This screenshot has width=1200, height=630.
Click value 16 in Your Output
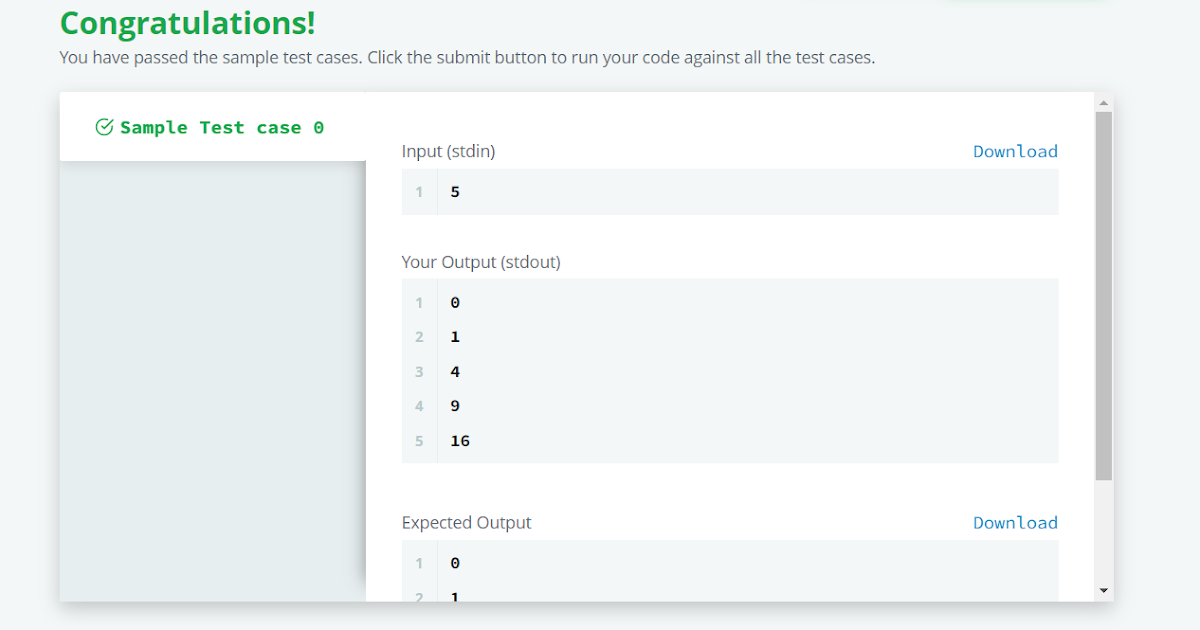coord(460,441)
